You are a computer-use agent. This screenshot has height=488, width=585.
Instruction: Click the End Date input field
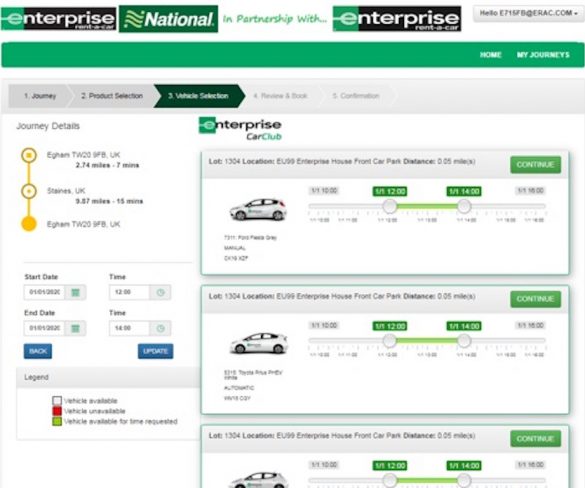(x=44, y=328)
